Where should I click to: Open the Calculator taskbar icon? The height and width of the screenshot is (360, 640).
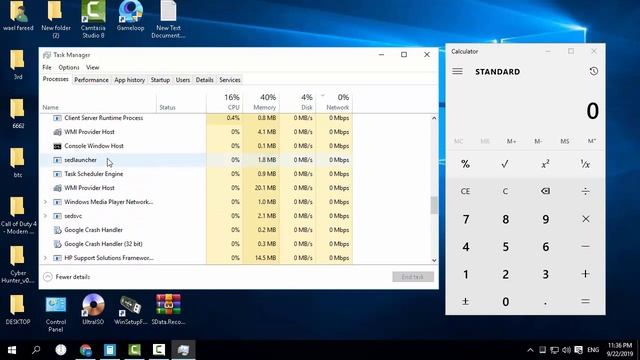(110, 350)
